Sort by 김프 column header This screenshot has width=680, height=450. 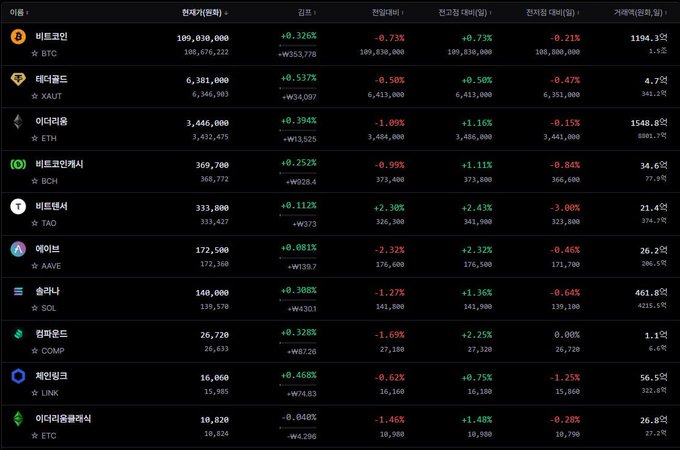pos(307,13)
